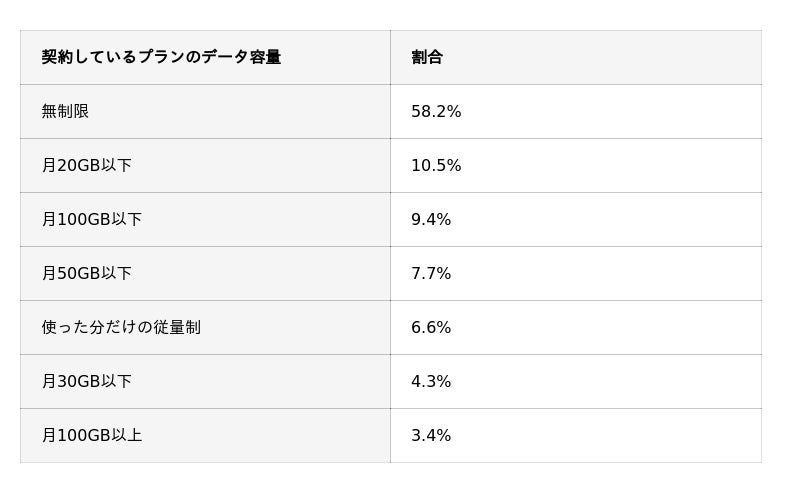Select the 月20GB以下 row label
Viewport: 800px width, 493px height.
click(87, 165)
